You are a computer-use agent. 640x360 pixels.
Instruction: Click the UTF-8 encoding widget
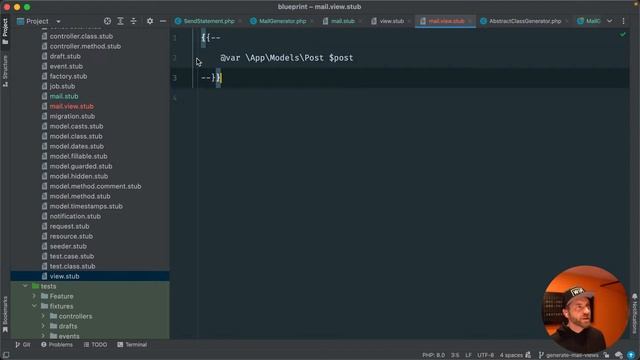[485, 355]
